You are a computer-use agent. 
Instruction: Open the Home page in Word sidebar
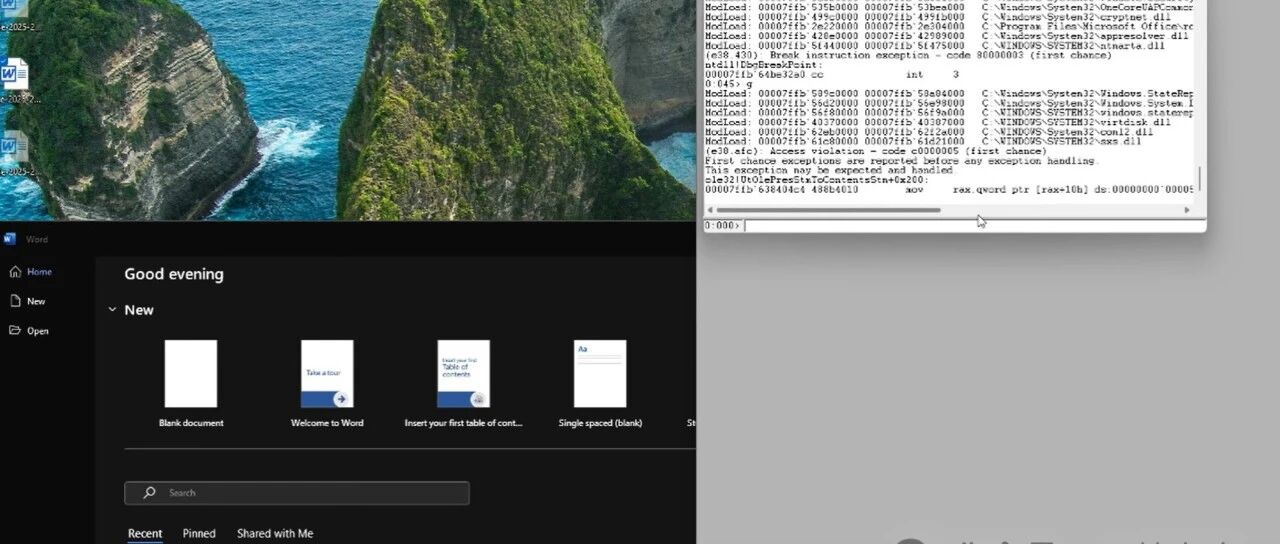[30, 272]
